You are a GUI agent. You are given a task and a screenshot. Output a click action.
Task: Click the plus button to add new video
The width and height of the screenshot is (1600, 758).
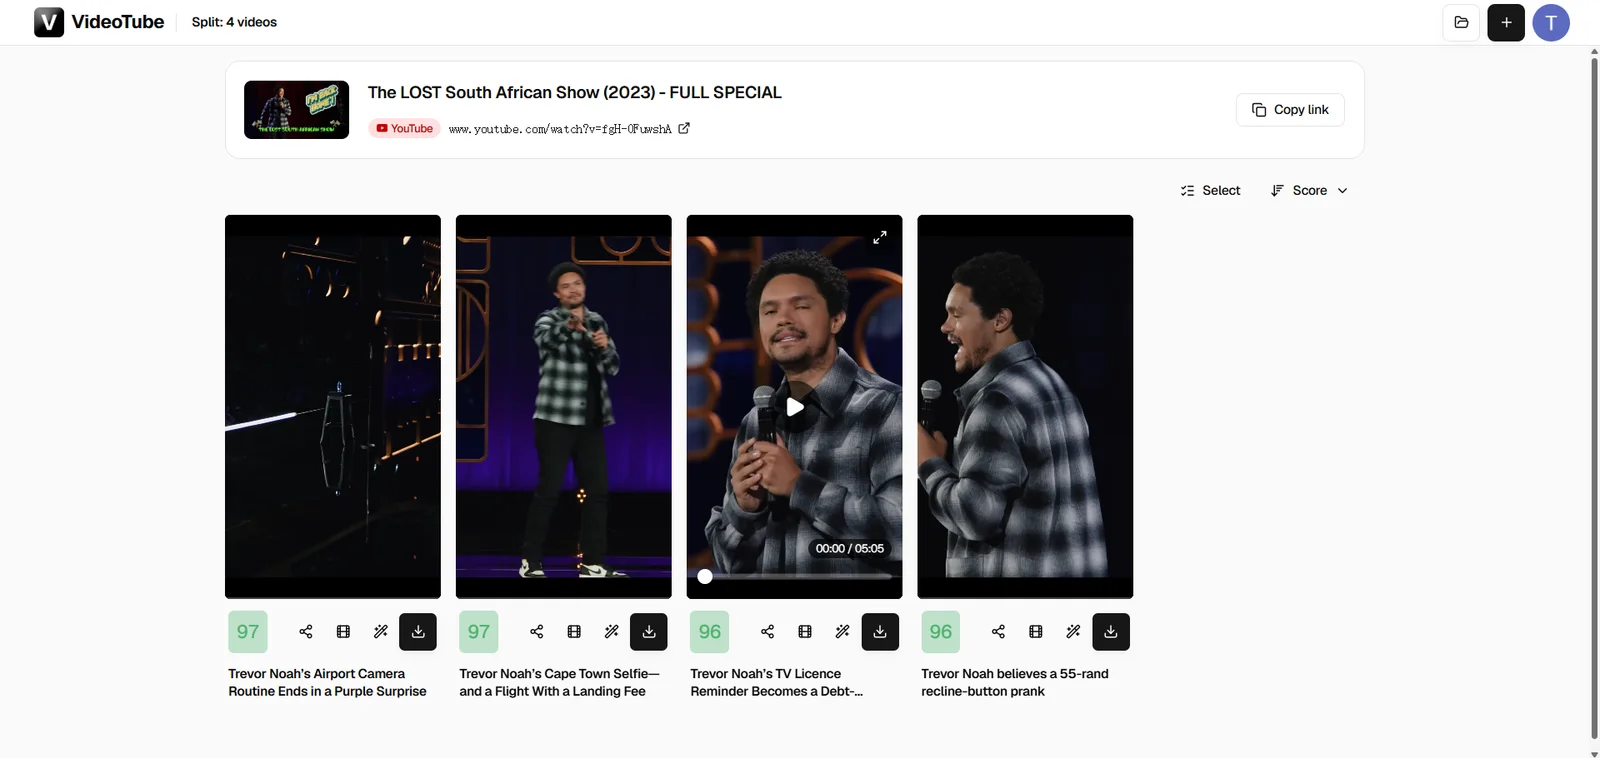[1506, 22]
